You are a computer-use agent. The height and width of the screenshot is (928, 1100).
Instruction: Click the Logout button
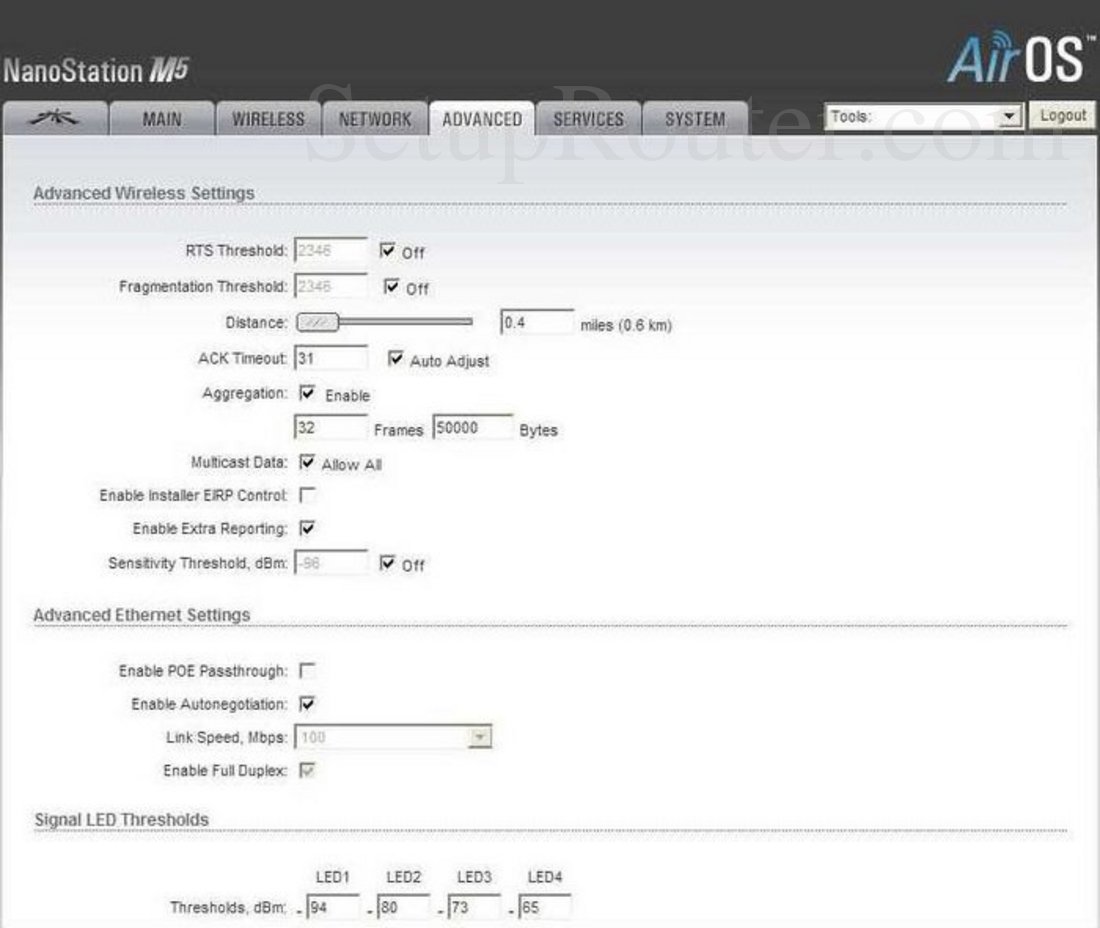point(1062,115)
